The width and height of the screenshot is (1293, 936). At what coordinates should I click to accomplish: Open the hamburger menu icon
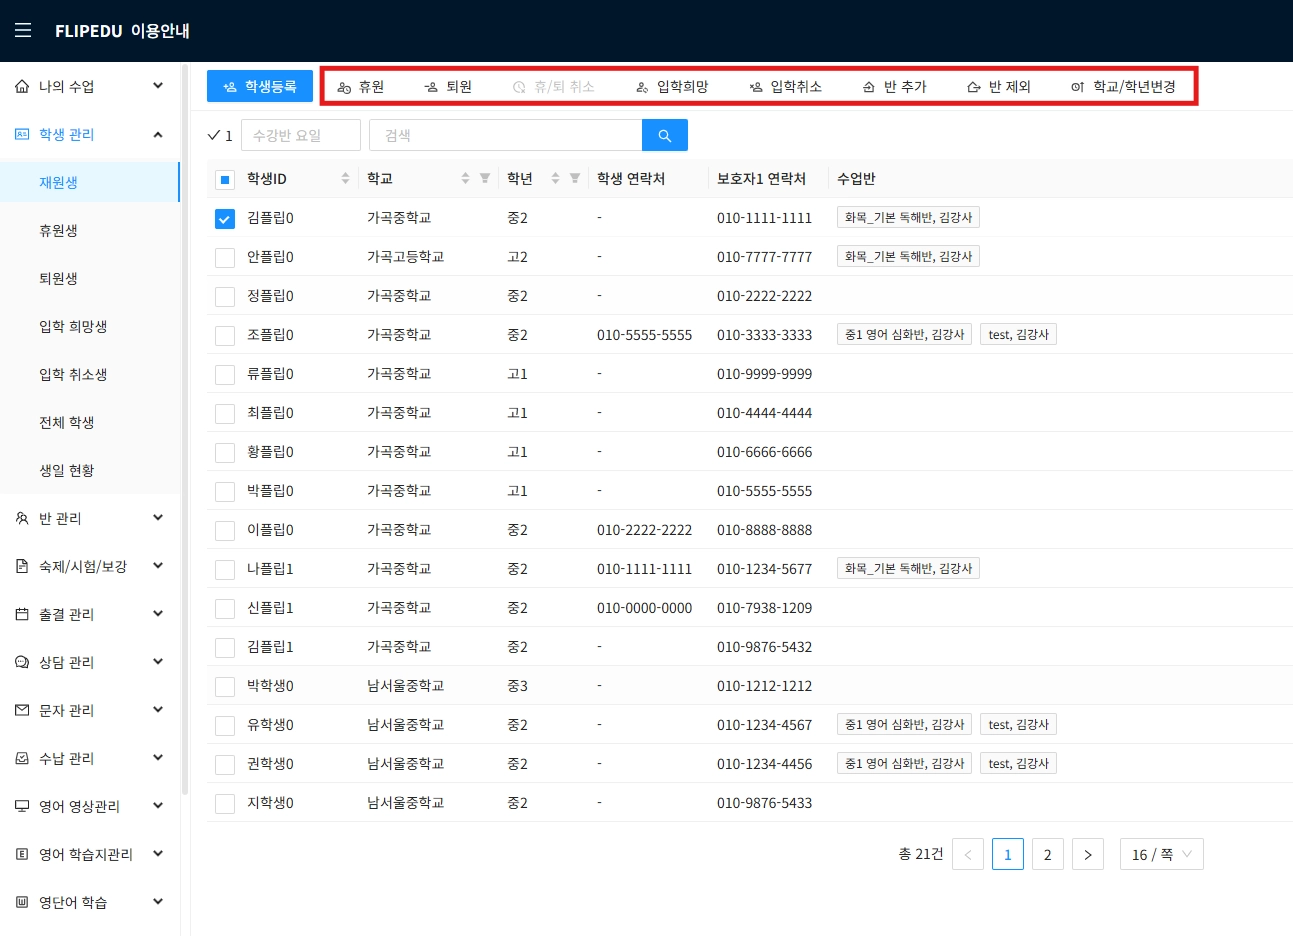coord(23,31)
